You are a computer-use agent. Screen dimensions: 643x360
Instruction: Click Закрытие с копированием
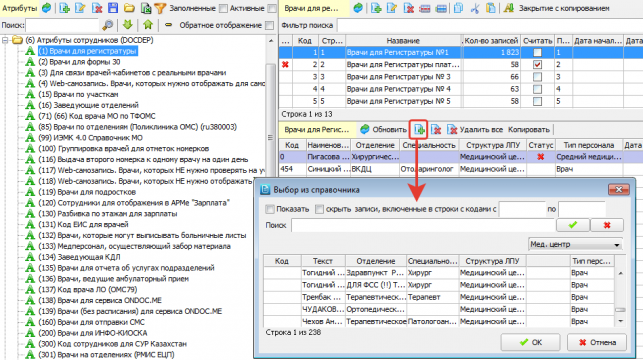564,8
